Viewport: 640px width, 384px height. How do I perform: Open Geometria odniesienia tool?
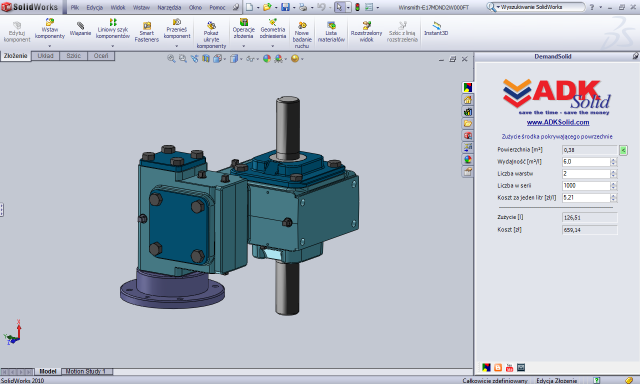click(273, 29)
